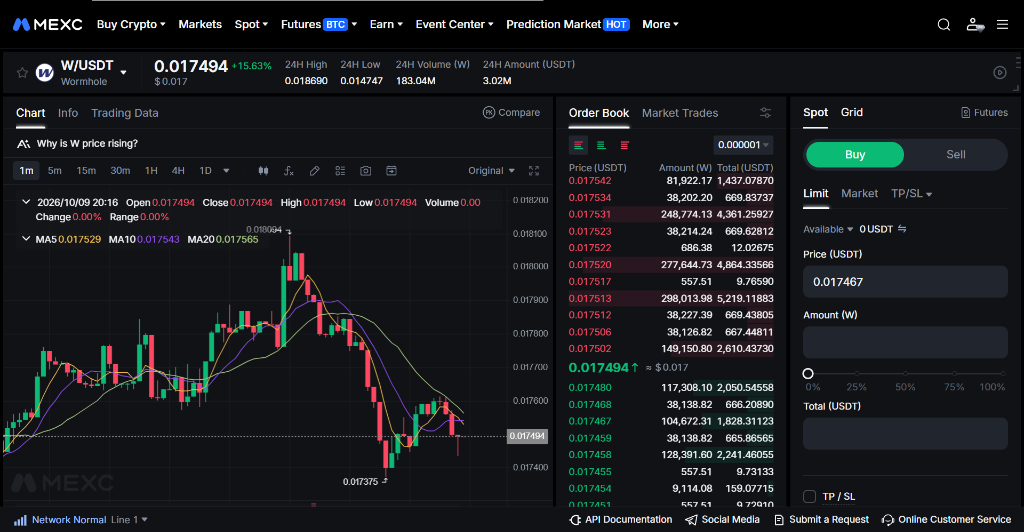Open the Spot dropdown in the top nav

(251, 24)
